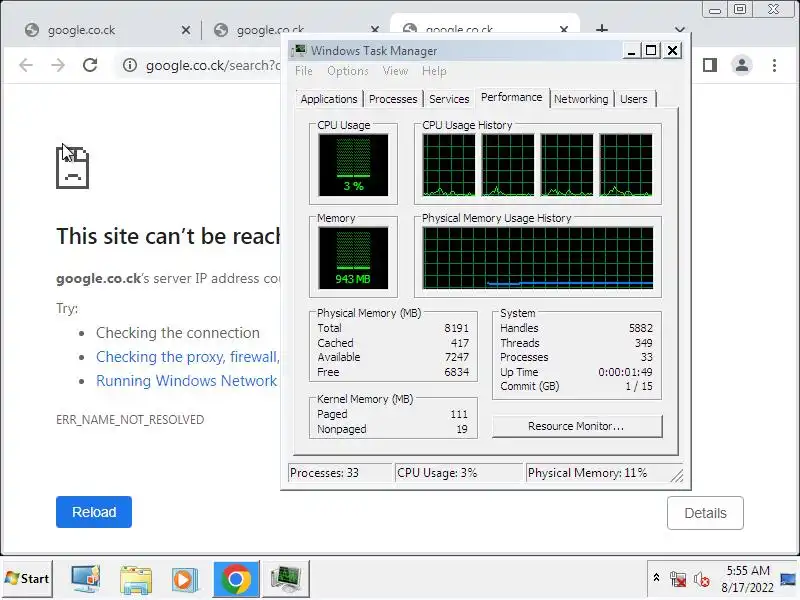Close the first google.co.ck tab
The height and width of the screenshot is (600, 800).
[186, 31]
